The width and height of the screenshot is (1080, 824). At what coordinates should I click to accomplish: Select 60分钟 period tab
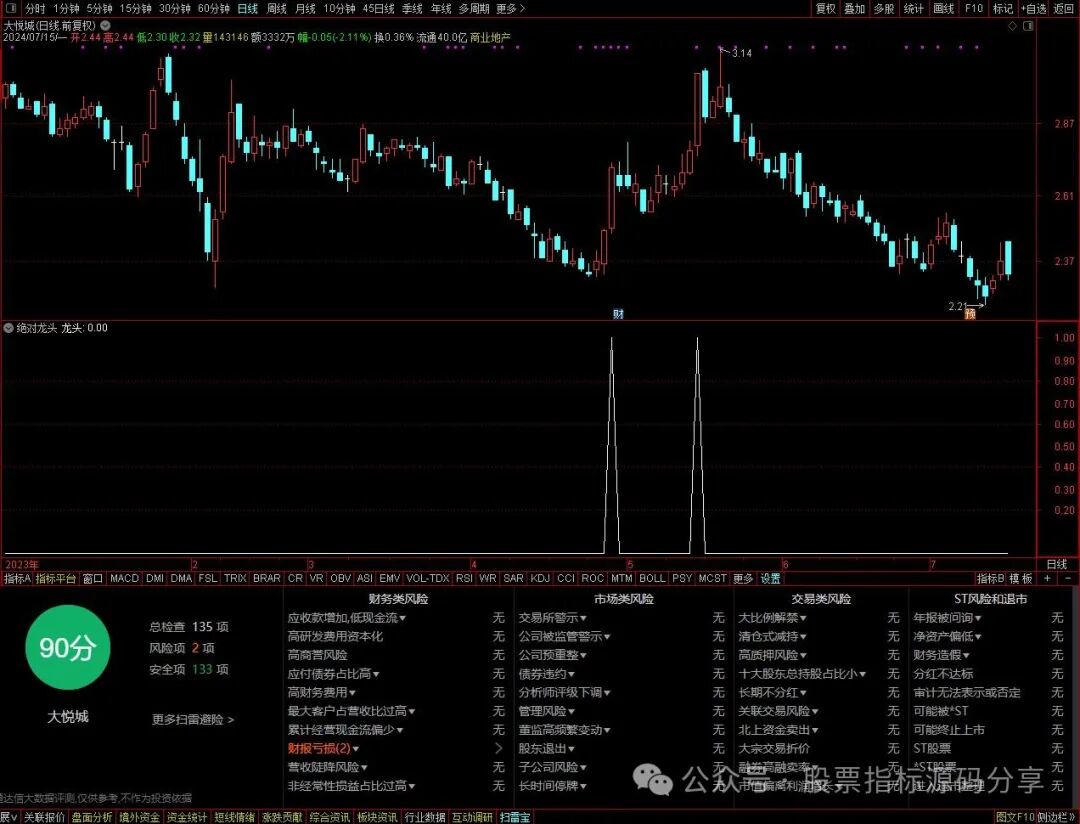tap(214, 8)
